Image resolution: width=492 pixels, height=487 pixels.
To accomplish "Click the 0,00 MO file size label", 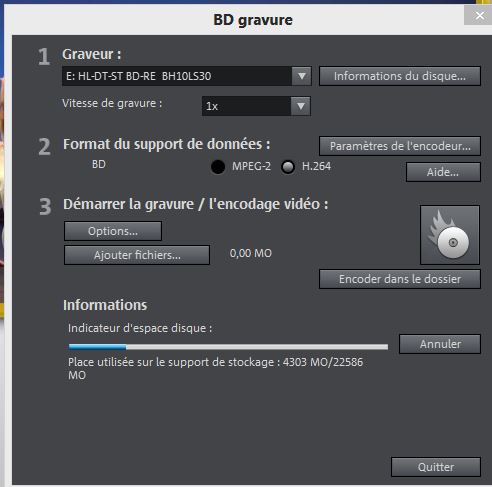I will click(x=251, y=253).
